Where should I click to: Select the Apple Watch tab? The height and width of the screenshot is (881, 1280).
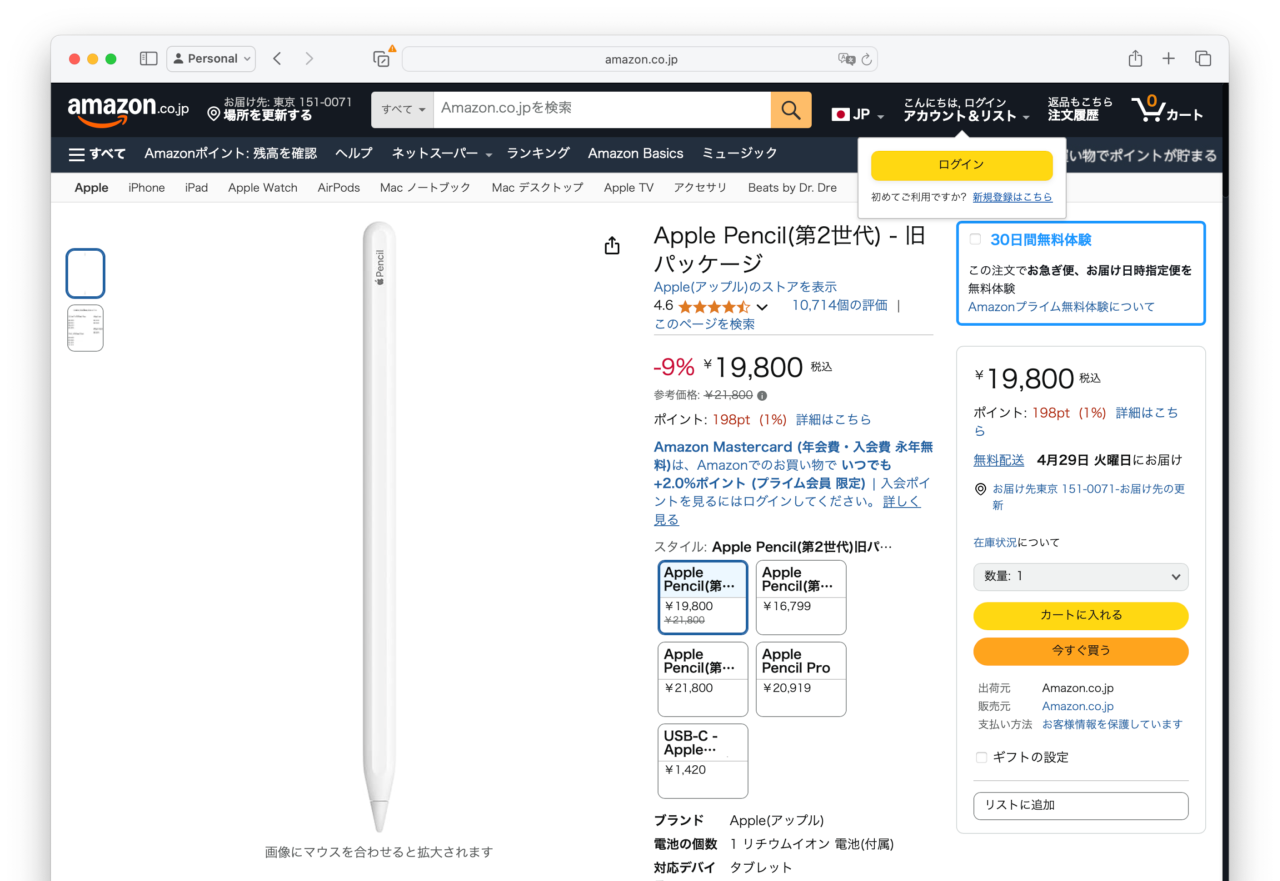(x=262, y=188)
